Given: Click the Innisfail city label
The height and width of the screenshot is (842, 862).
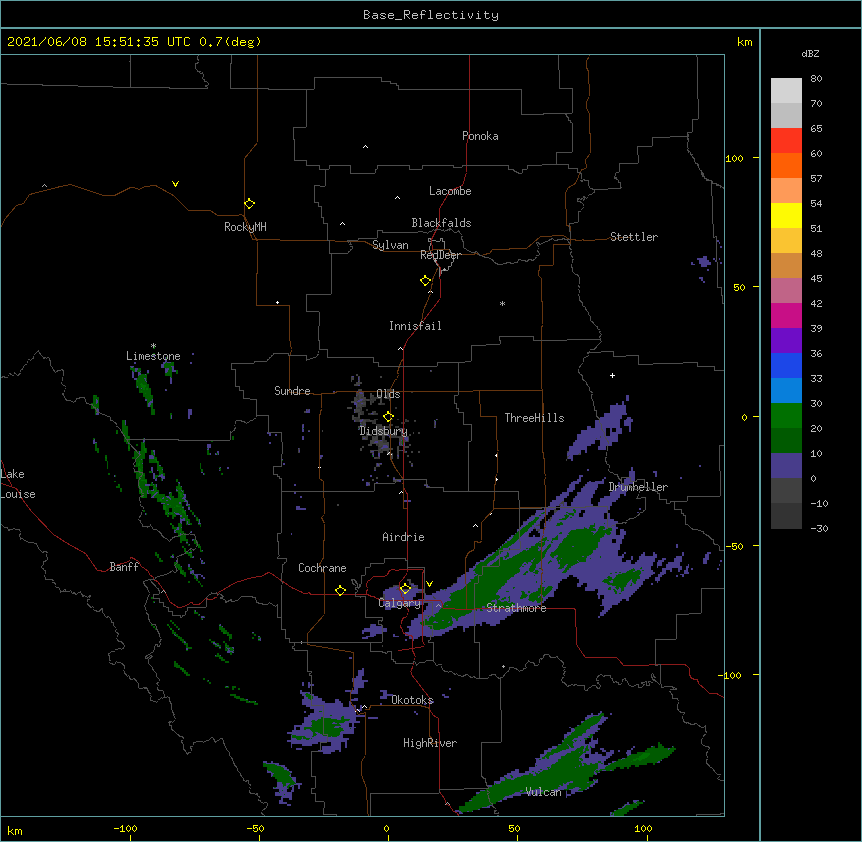Looking at the screenshot, I should tap(415, 326).
